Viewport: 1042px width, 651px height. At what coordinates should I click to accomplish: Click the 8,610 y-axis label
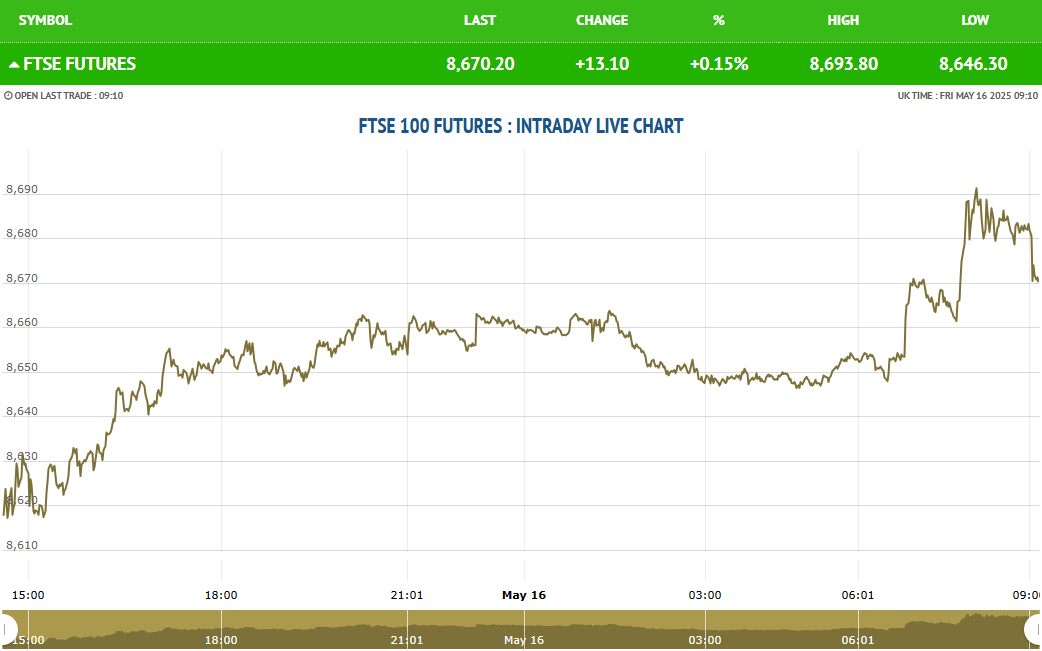click(22, 545)
